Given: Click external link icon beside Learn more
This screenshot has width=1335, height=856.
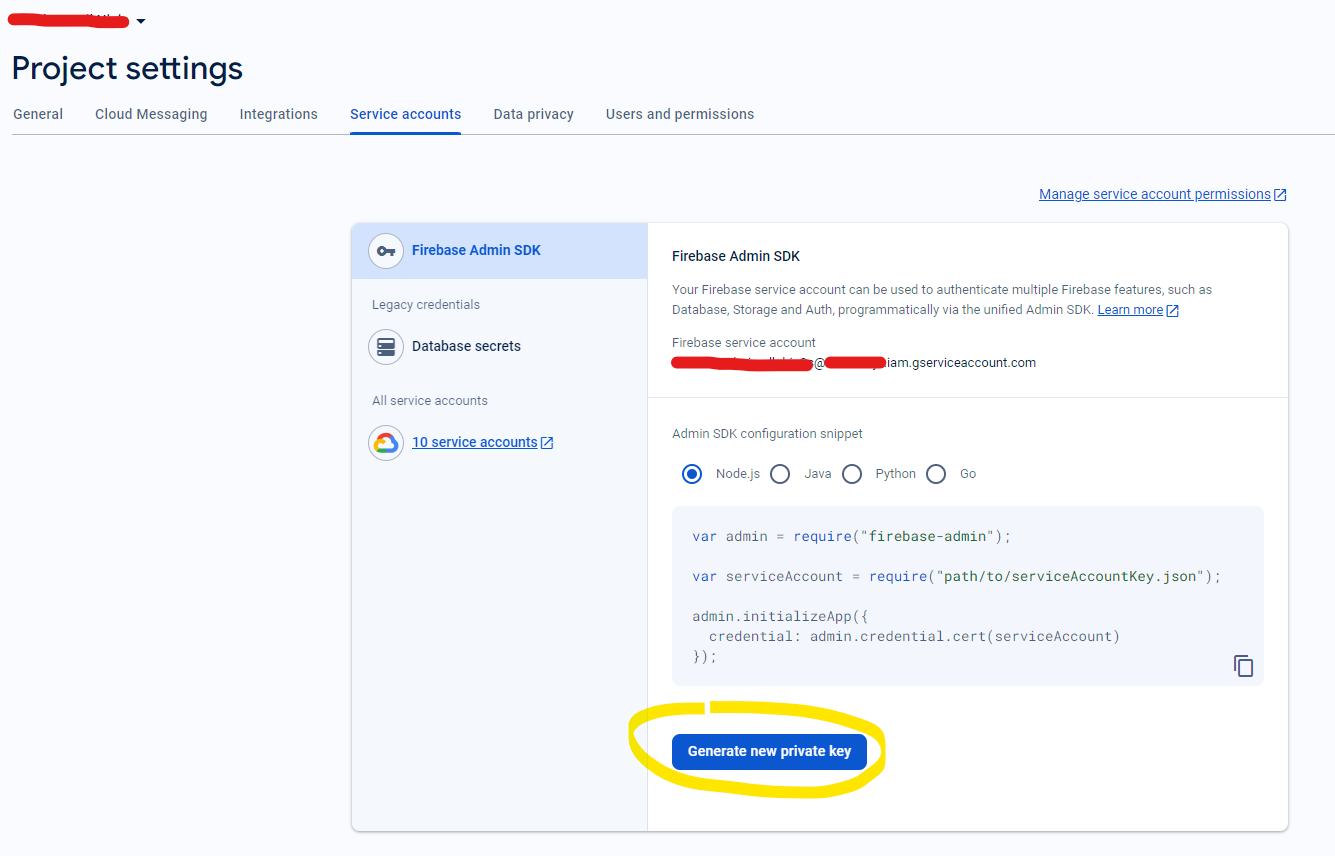Looking at the screenshot, I should [1173, 311].
